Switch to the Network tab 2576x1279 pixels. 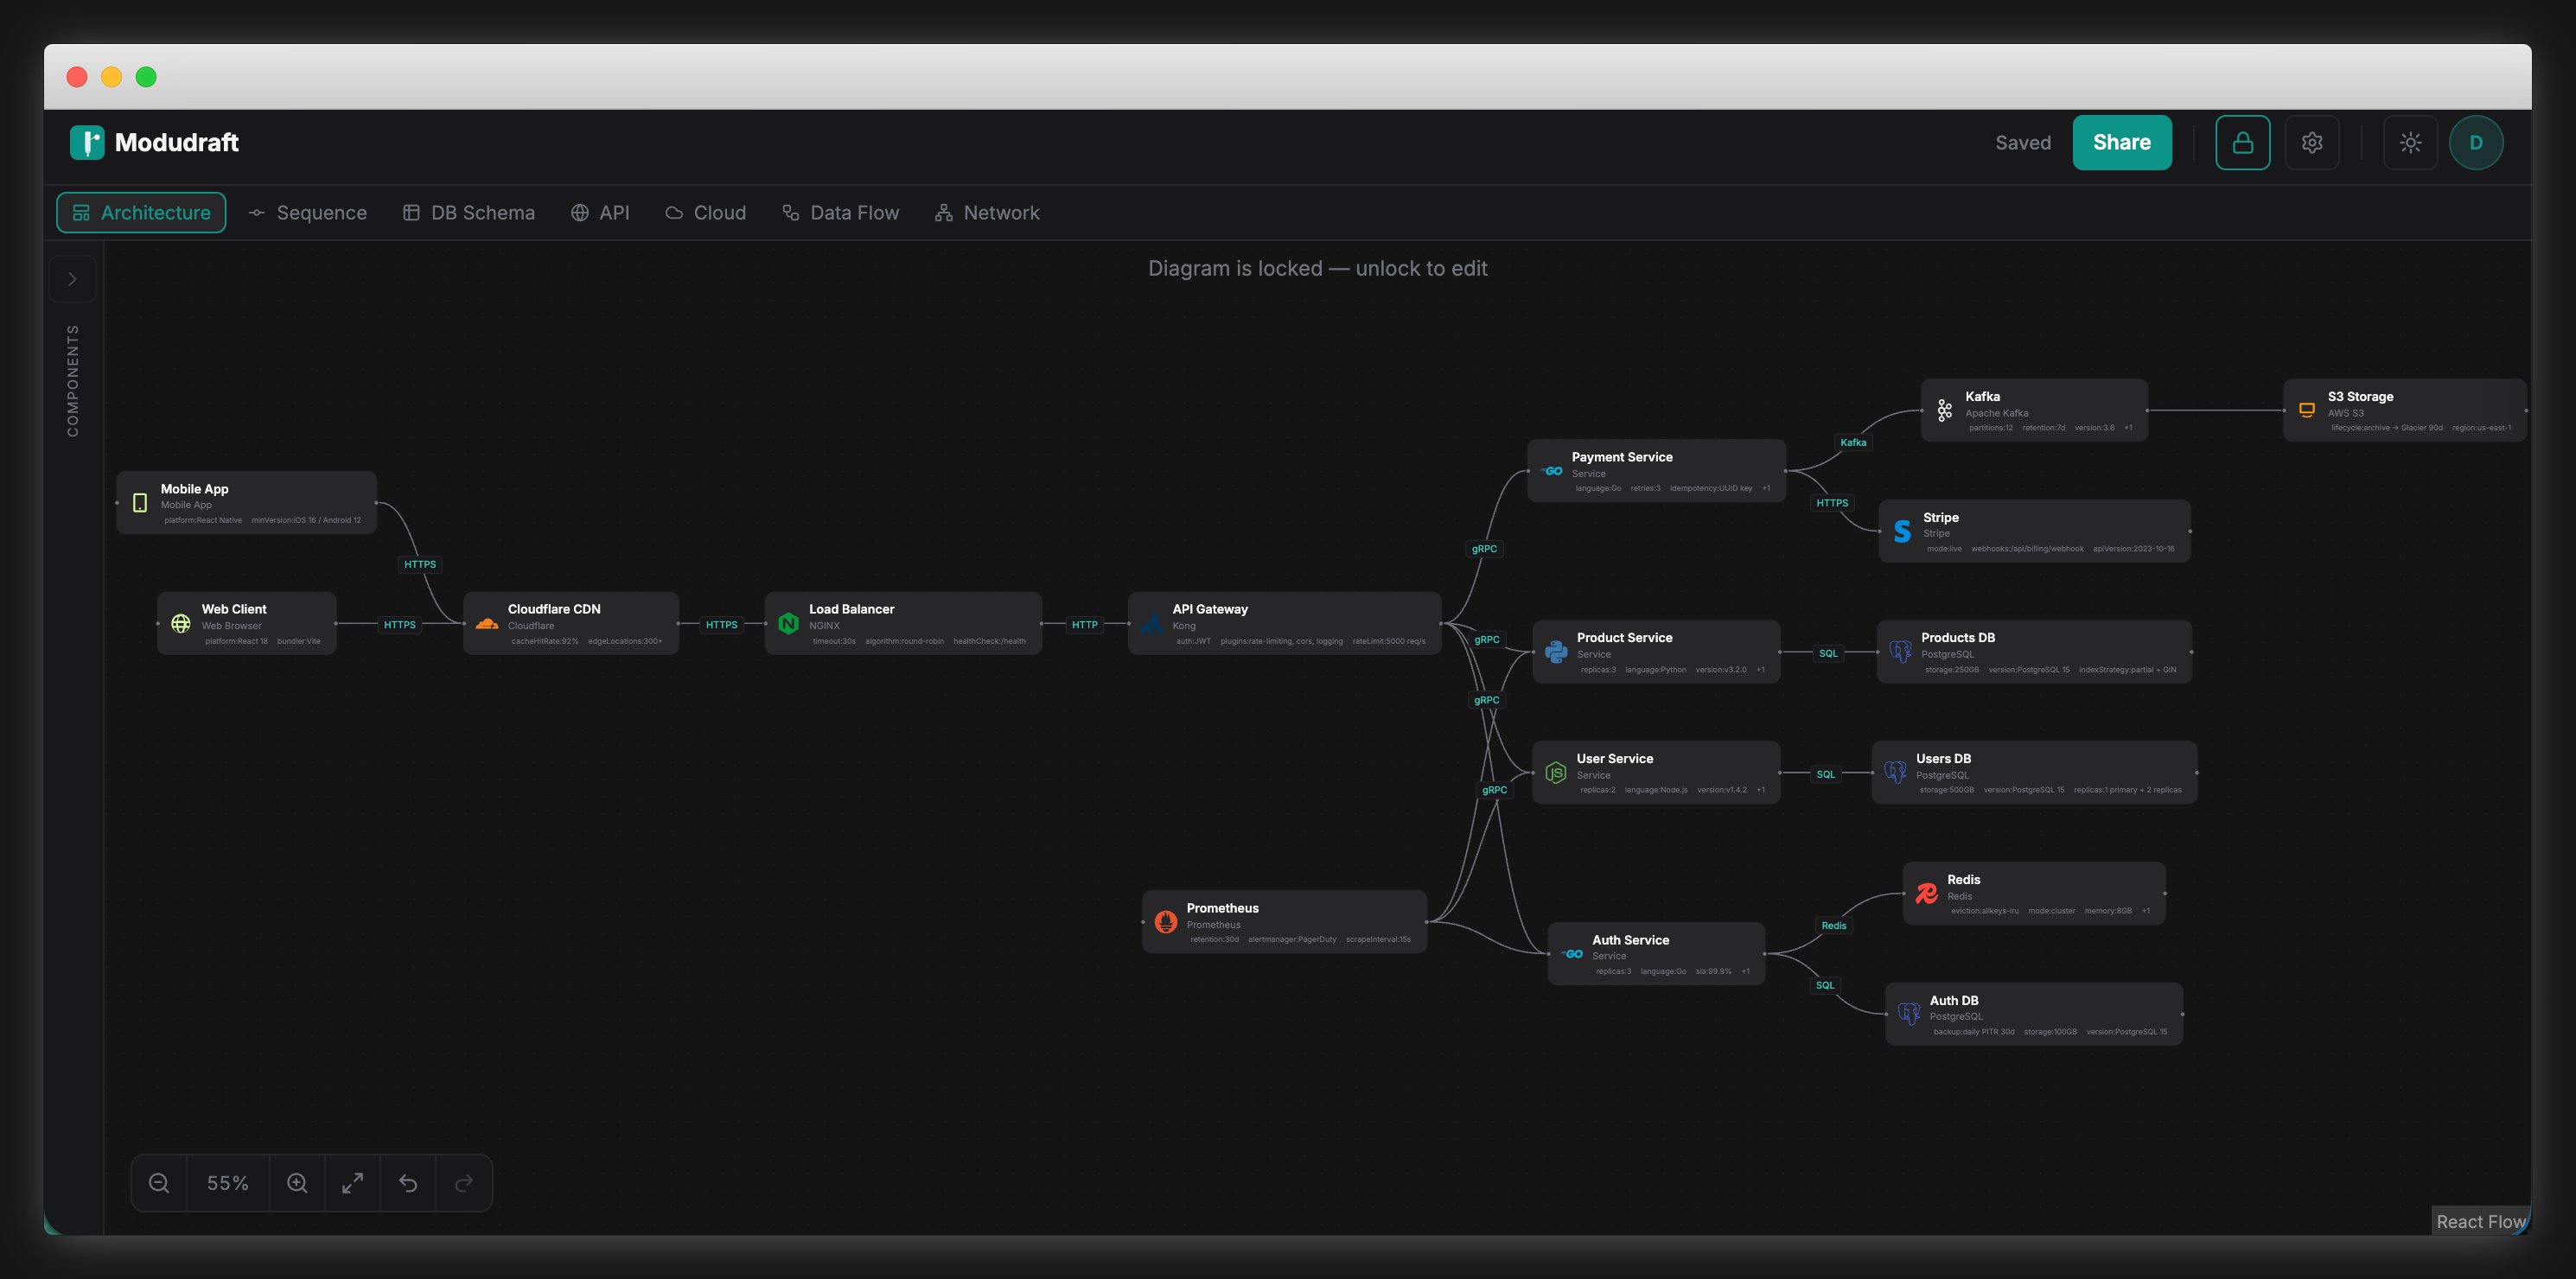click(987, 212)
